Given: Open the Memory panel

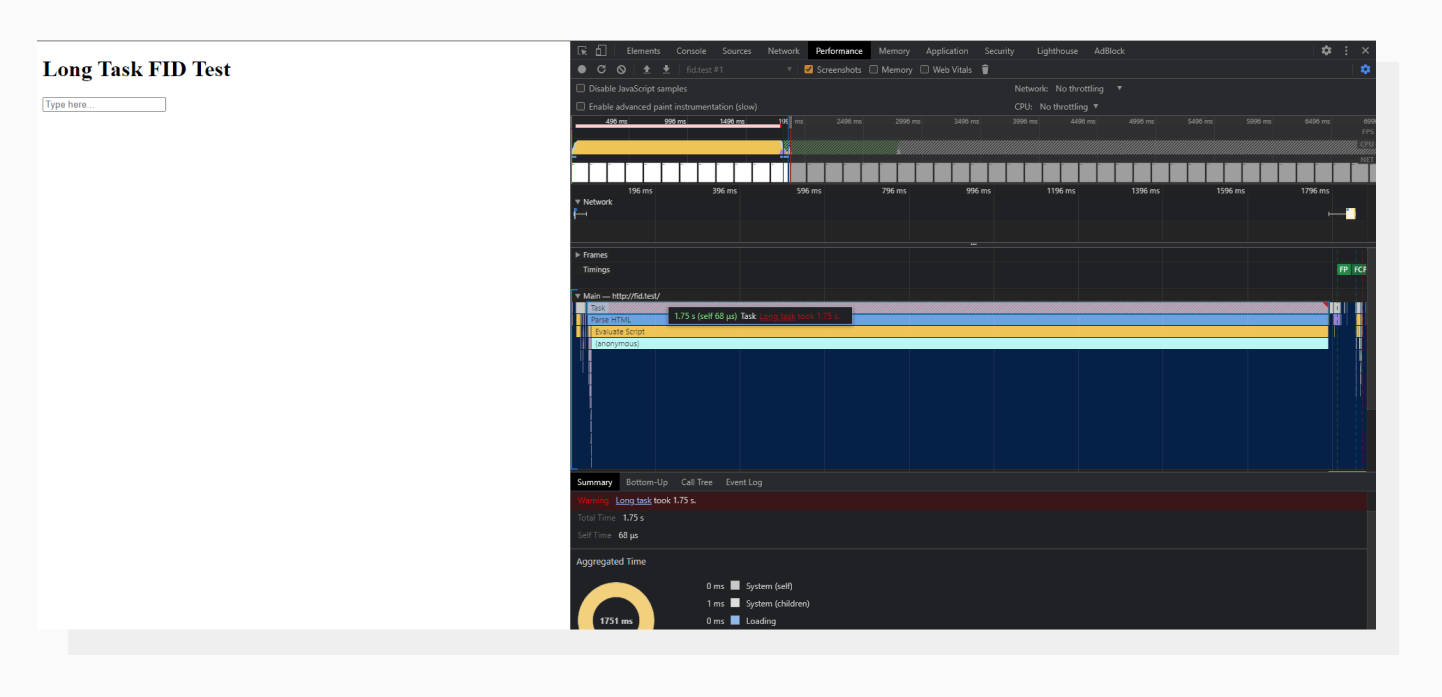Looking at the screenshot, I should [x=893, y=50].
